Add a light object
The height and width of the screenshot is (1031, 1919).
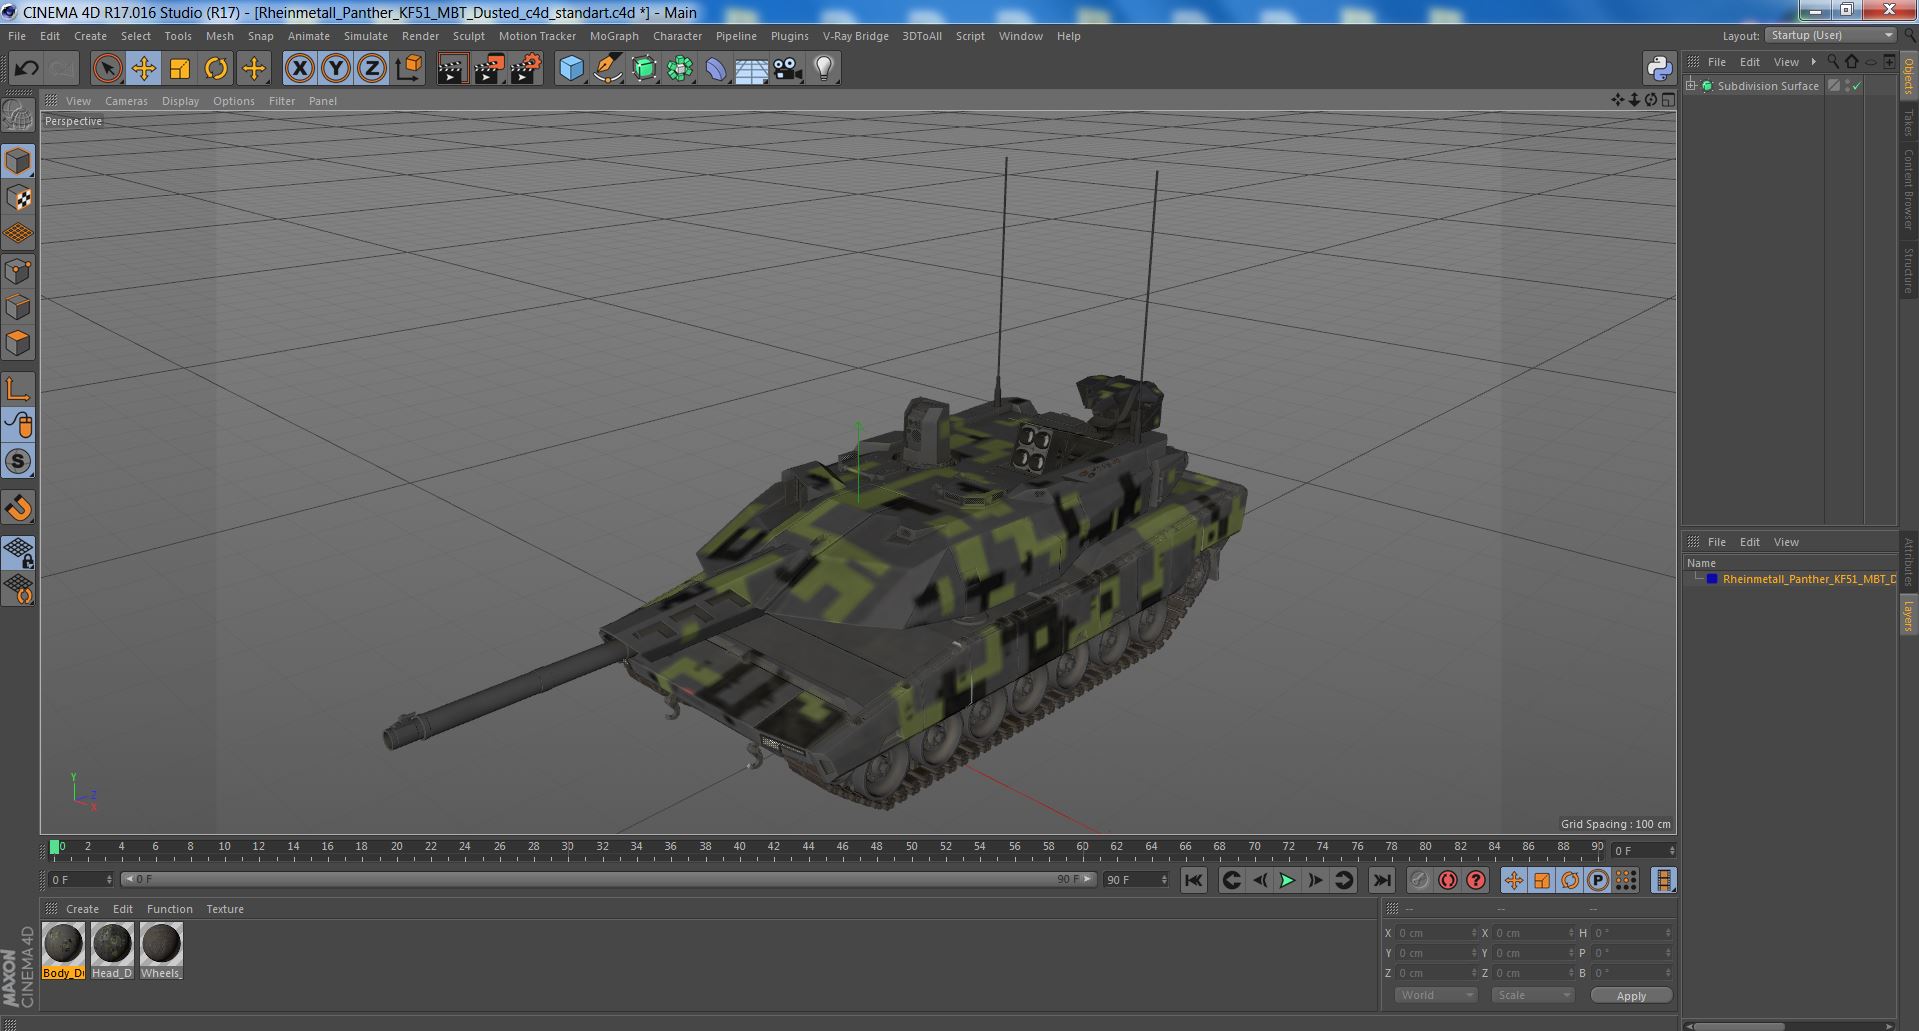pos(824,68)
